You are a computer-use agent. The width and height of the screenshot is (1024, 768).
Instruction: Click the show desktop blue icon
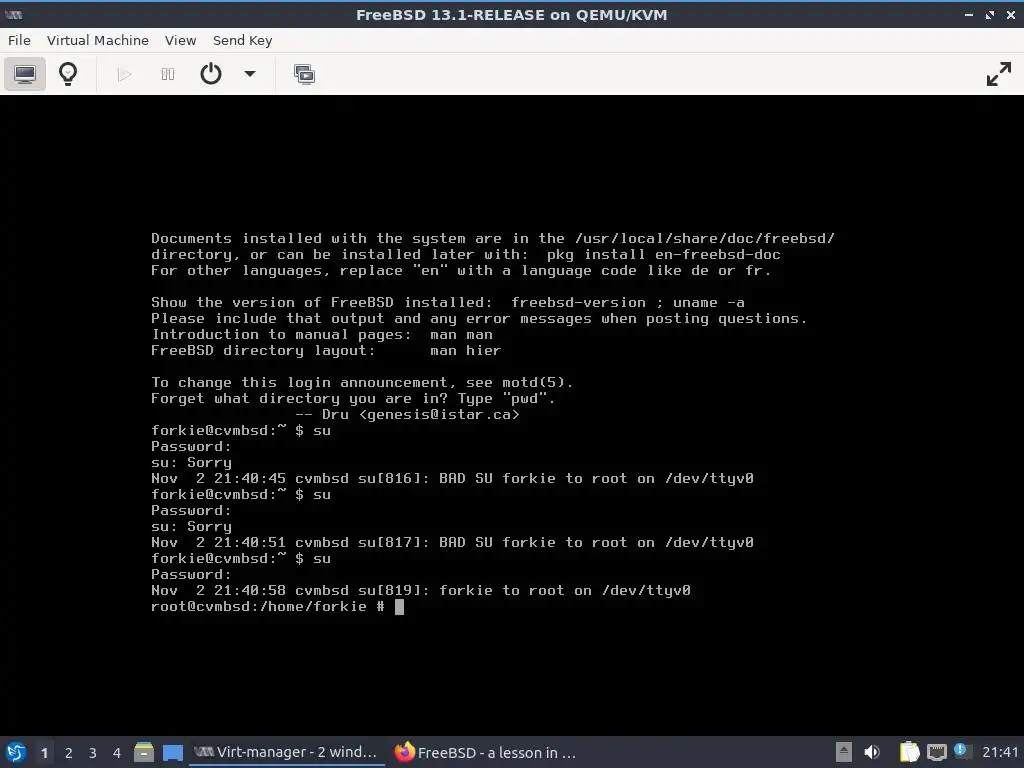[x=172, y=752]
